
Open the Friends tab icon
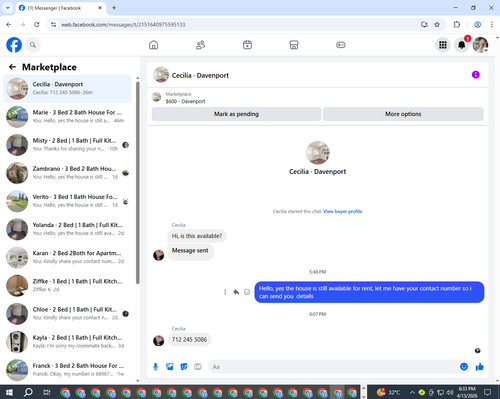(x=200, y=45)
